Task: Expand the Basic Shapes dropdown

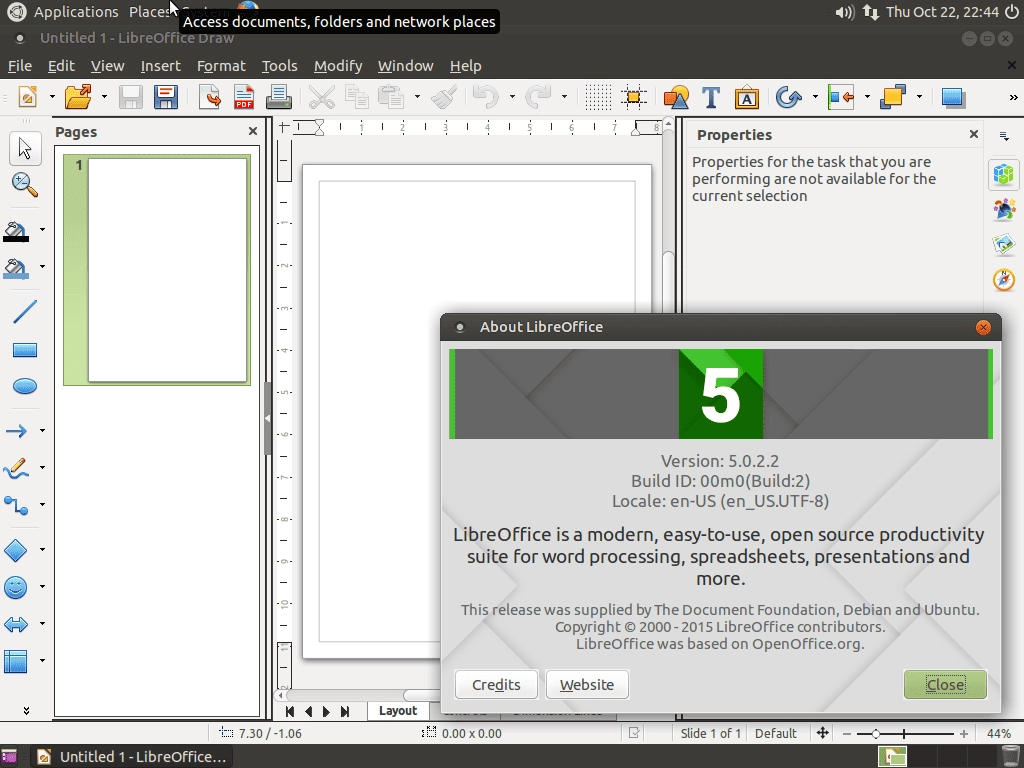Action: pos(42,549)
